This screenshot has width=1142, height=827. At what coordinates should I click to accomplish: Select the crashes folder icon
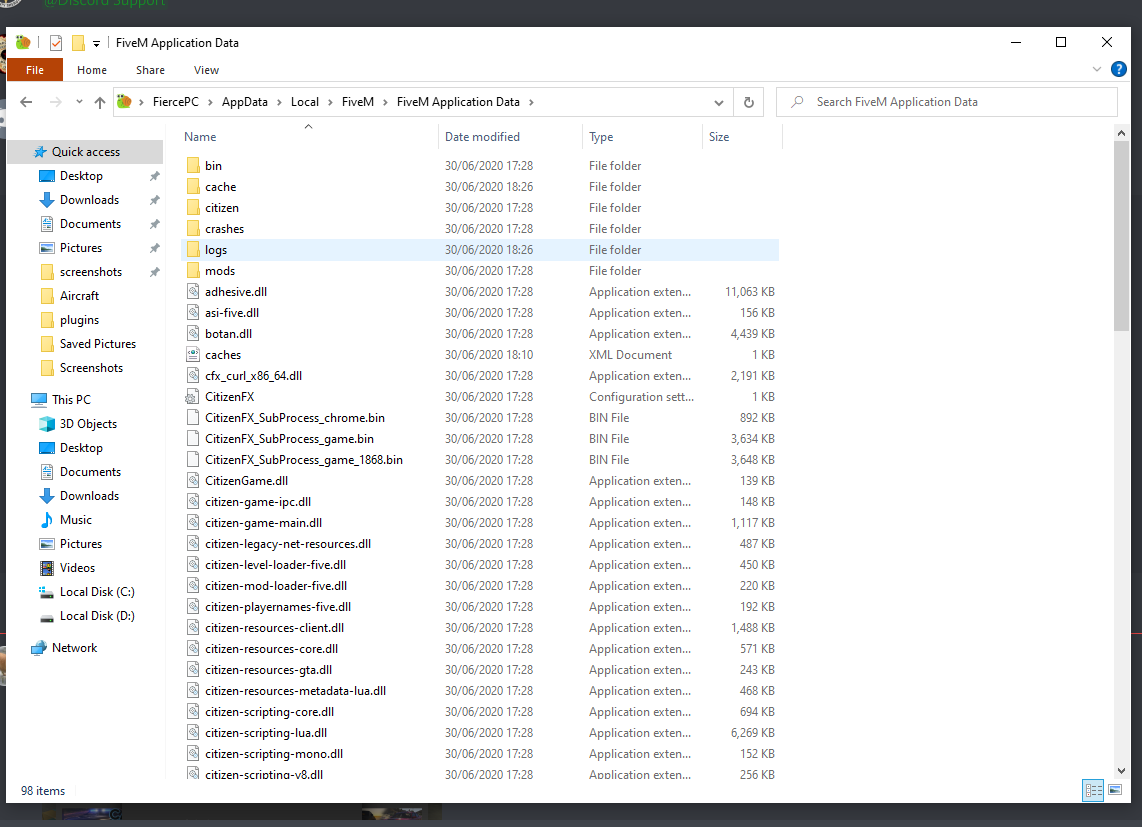click(x=193, y=229)
